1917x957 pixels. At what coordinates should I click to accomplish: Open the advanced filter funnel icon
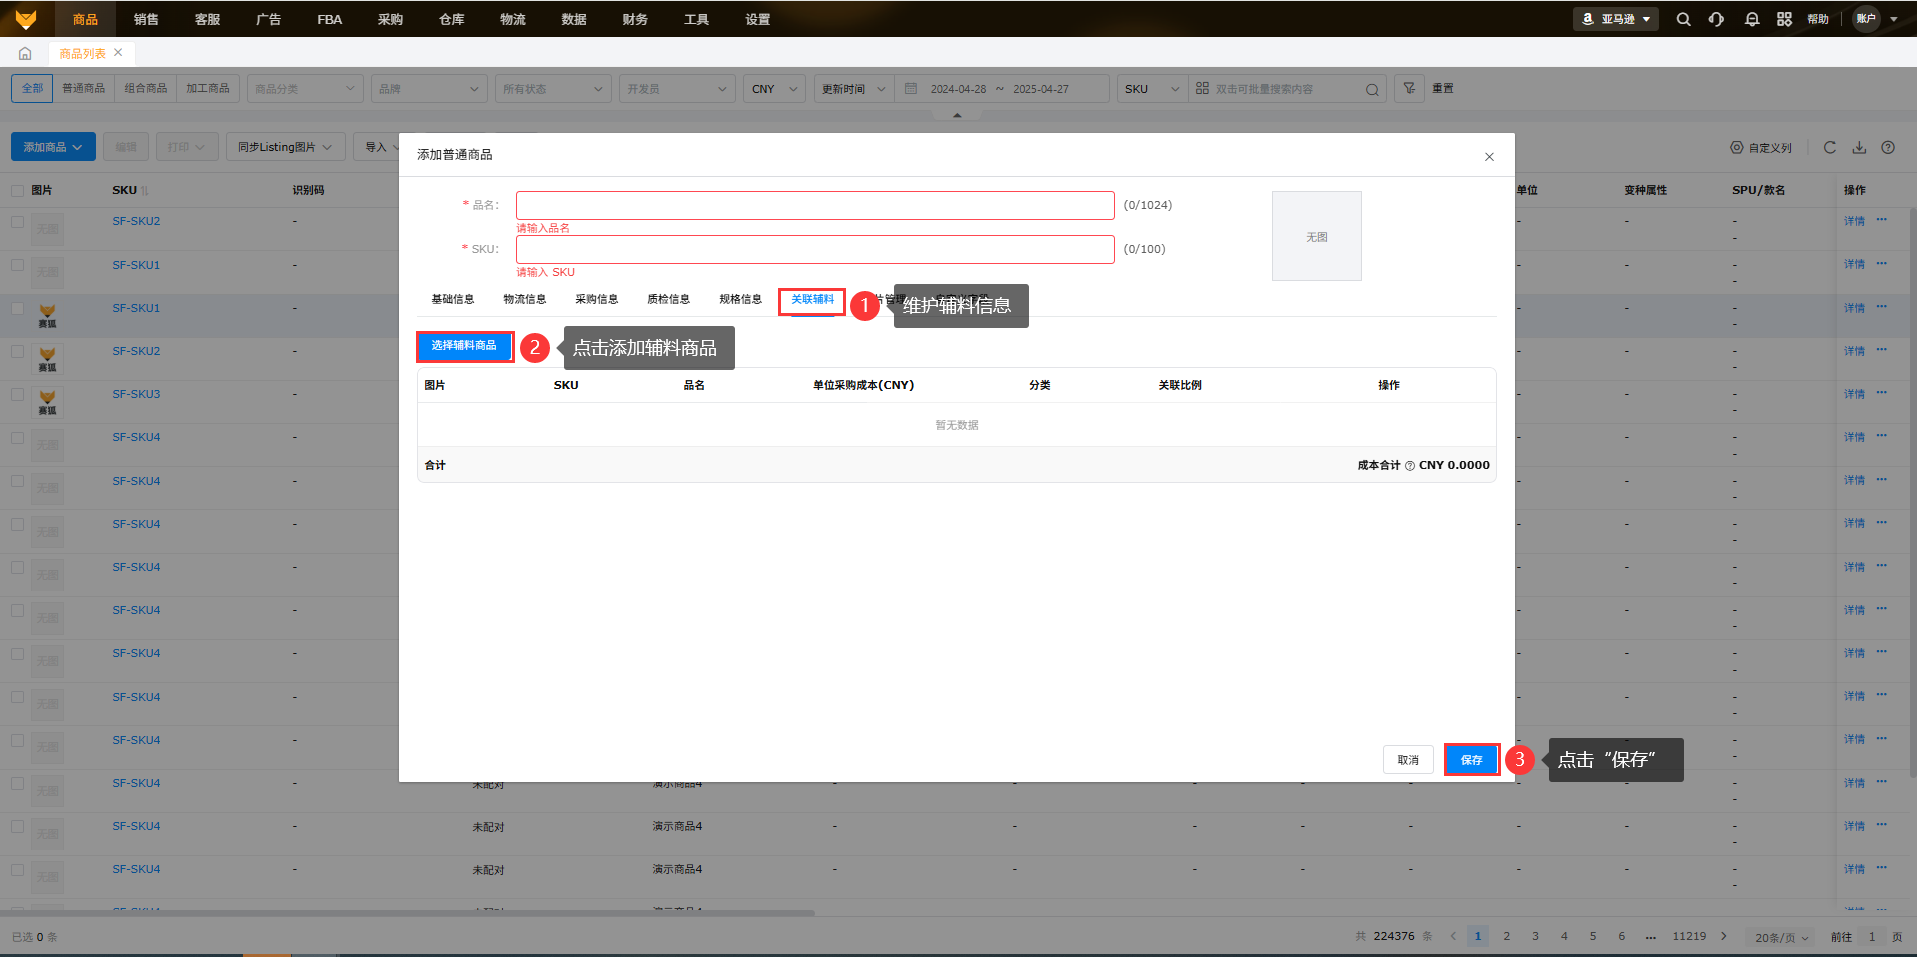(1409, 89)
